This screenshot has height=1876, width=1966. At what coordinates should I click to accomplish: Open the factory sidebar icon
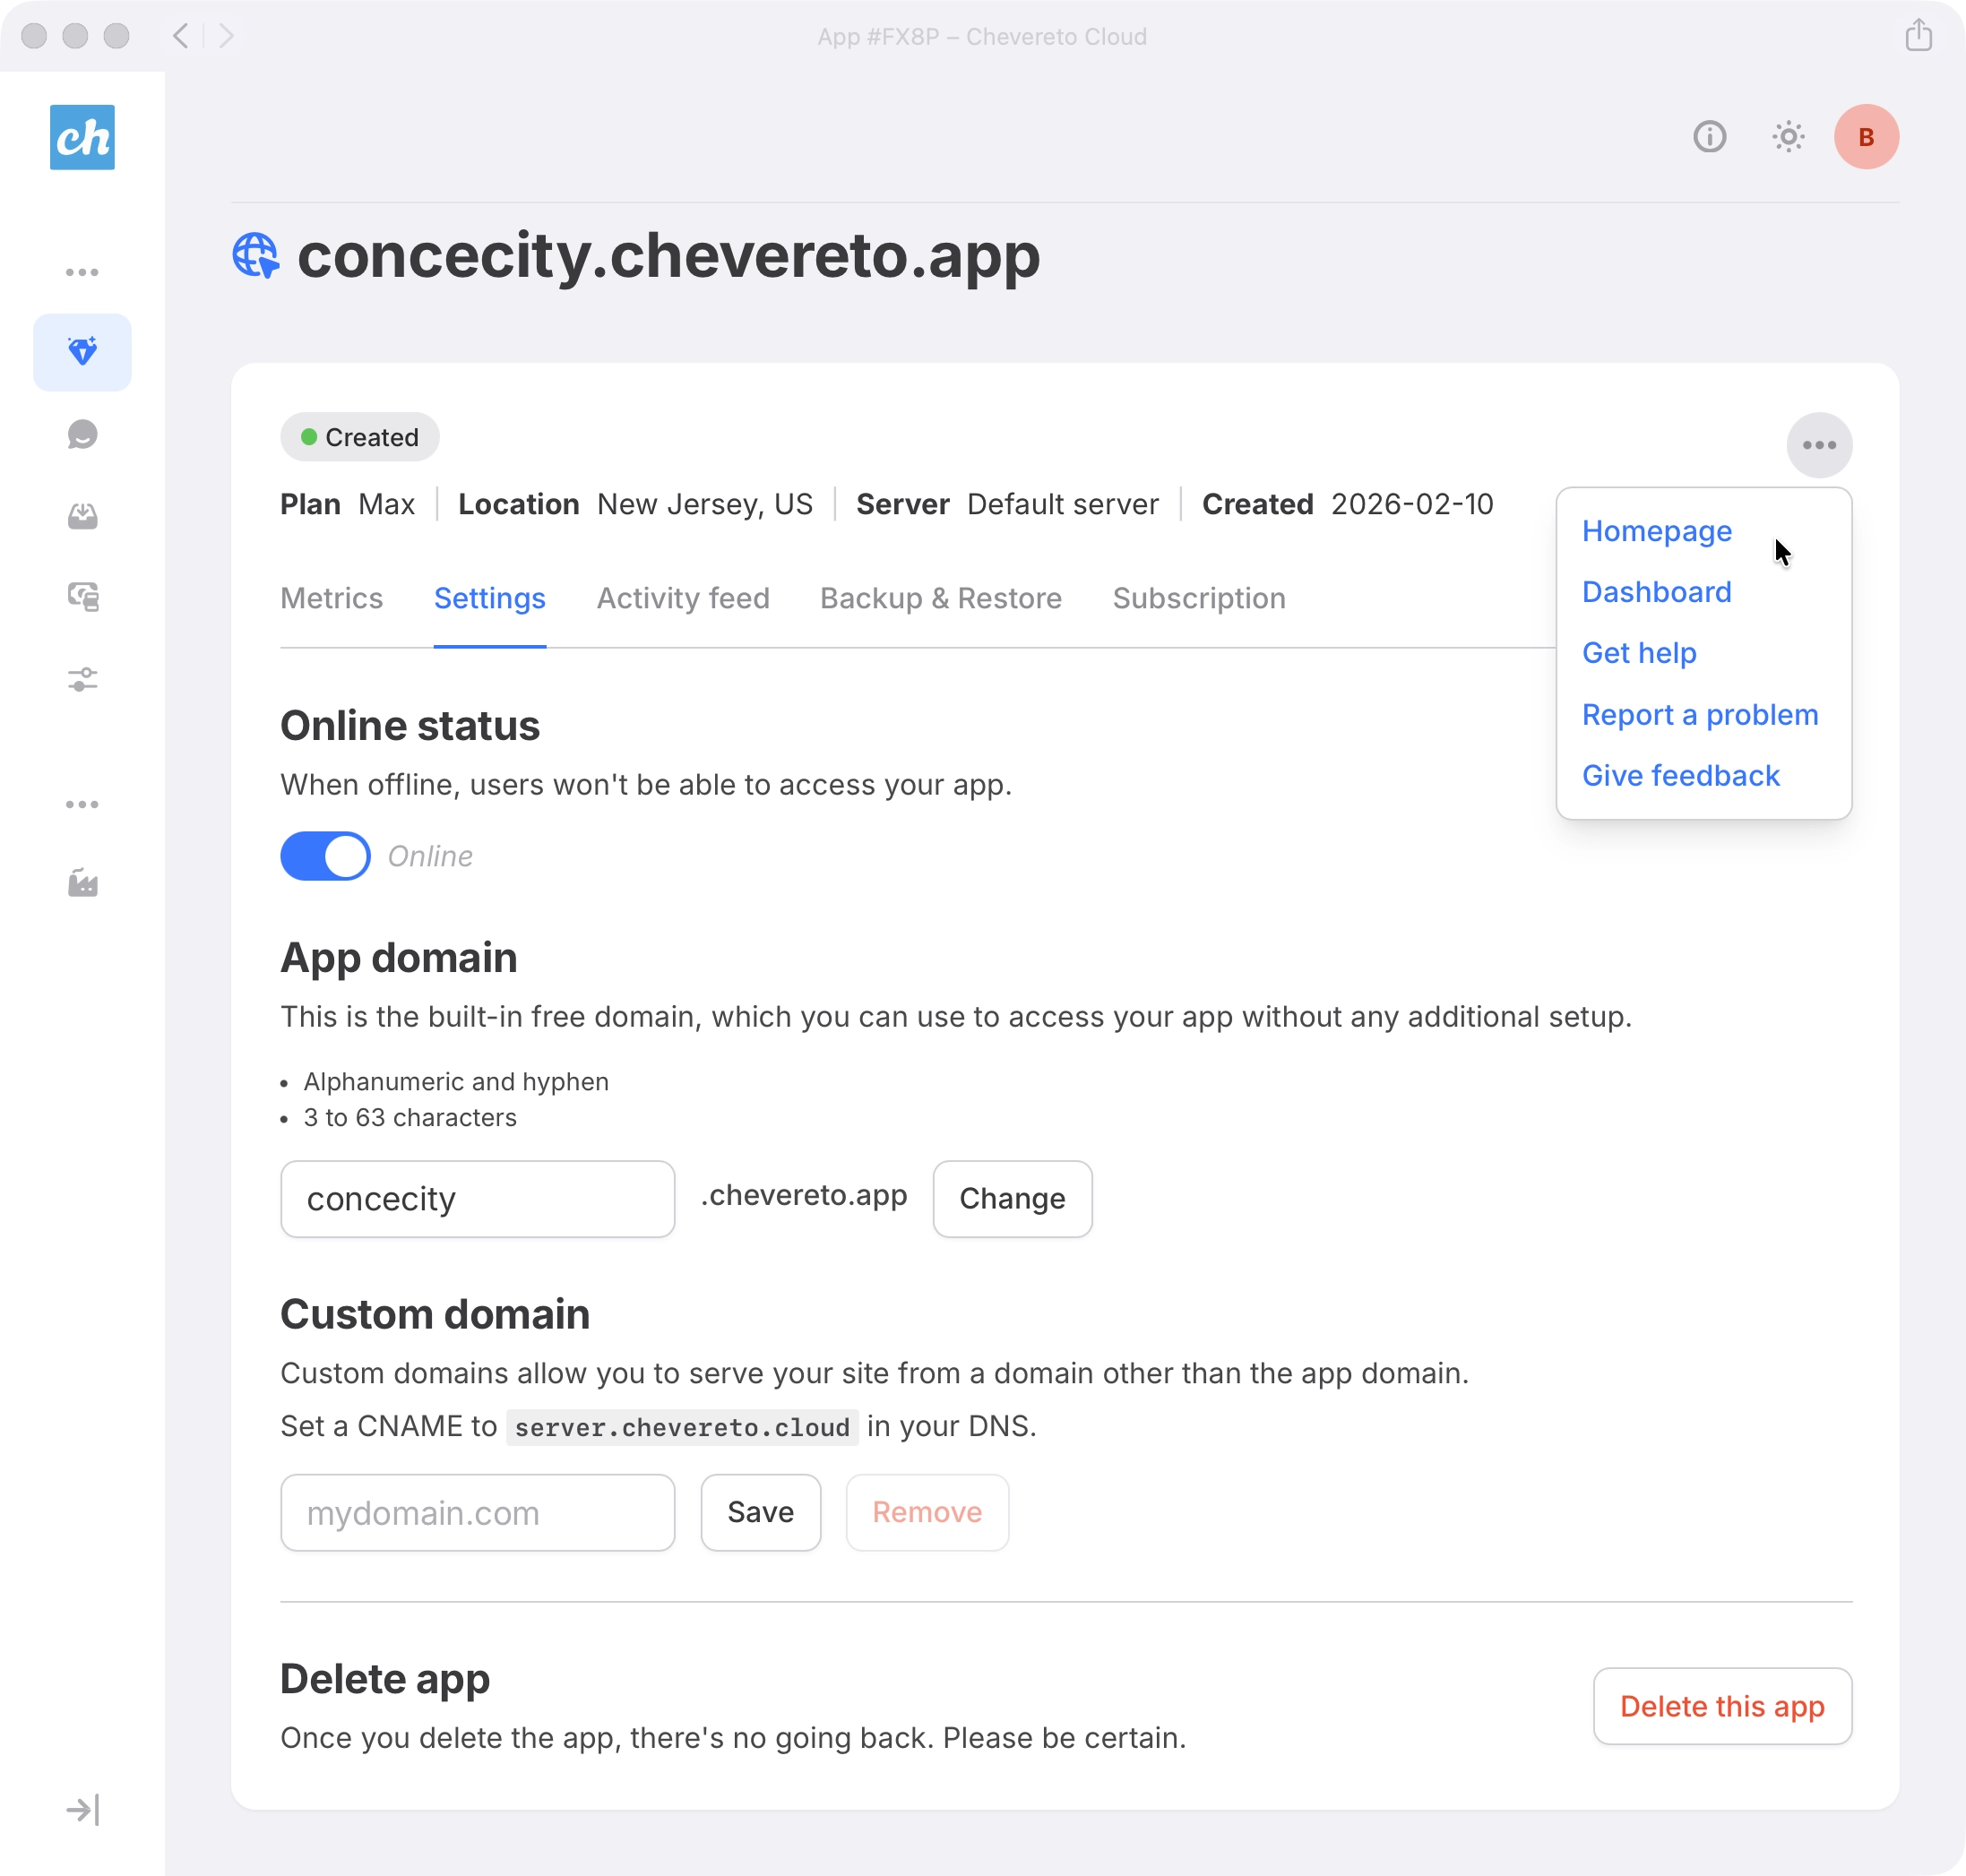[82, 883]
